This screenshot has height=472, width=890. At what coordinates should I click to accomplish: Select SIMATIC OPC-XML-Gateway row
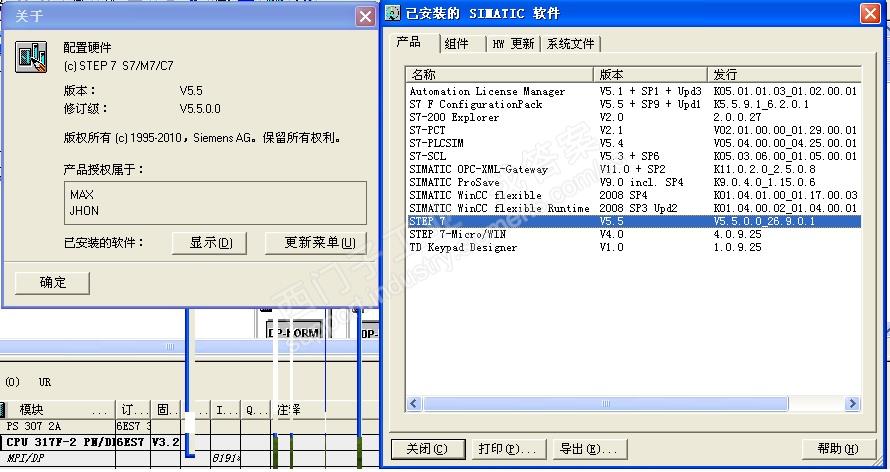tap(633, 169)
